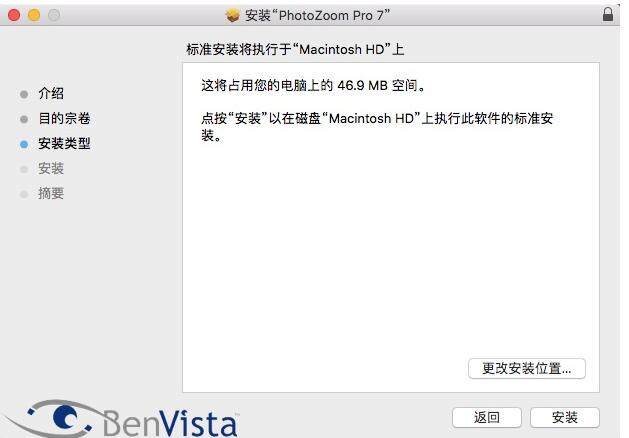The width and height of the screenshot is (629, 438).
Task: Select the 介绍 step in sidebar
Action: 51,93
